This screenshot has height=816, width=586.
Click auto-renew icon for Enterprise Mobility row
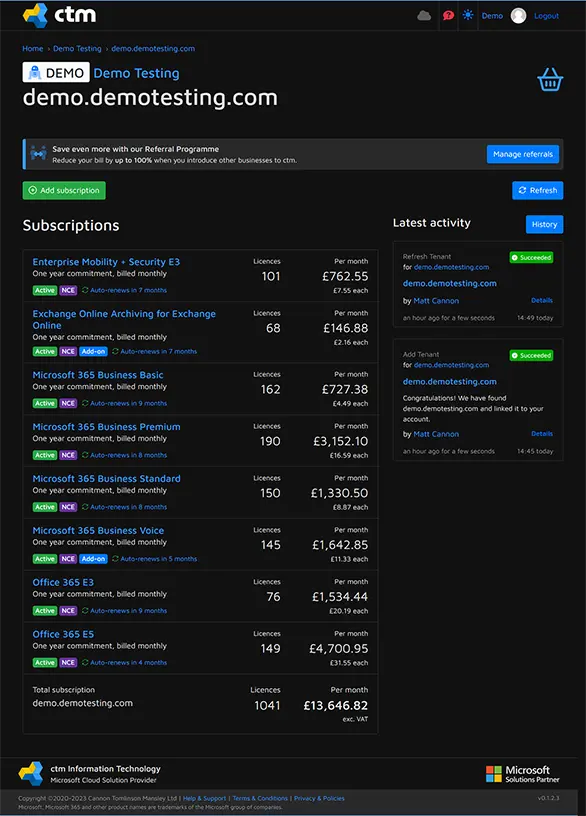tap(85, 290)
